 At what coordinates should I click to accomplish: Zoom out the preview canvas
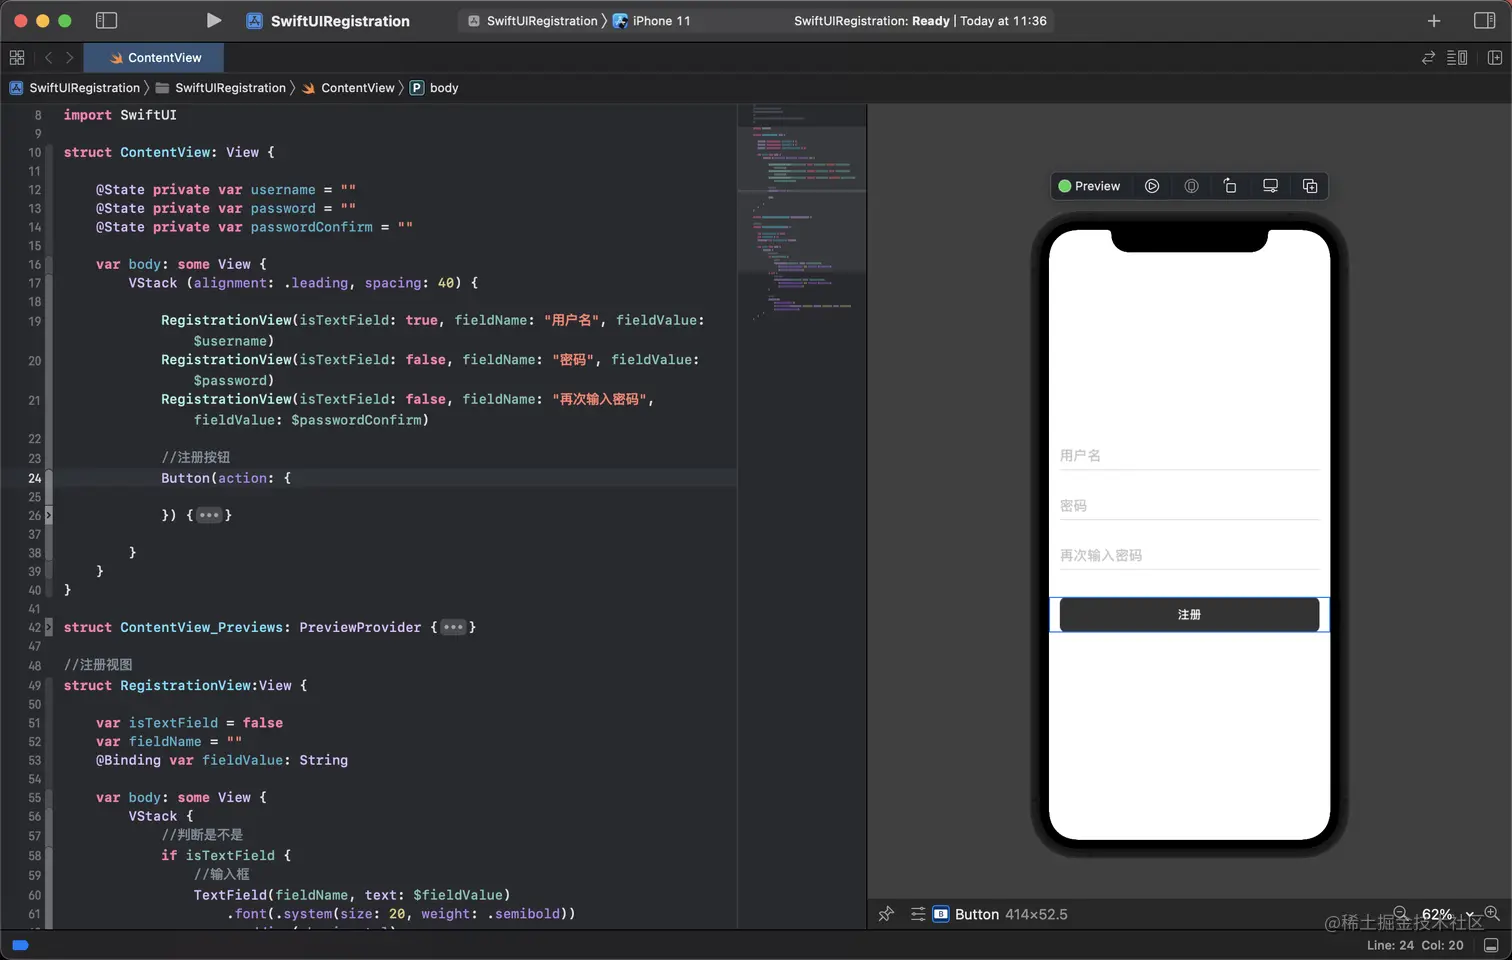click(x=1401, y=914)
